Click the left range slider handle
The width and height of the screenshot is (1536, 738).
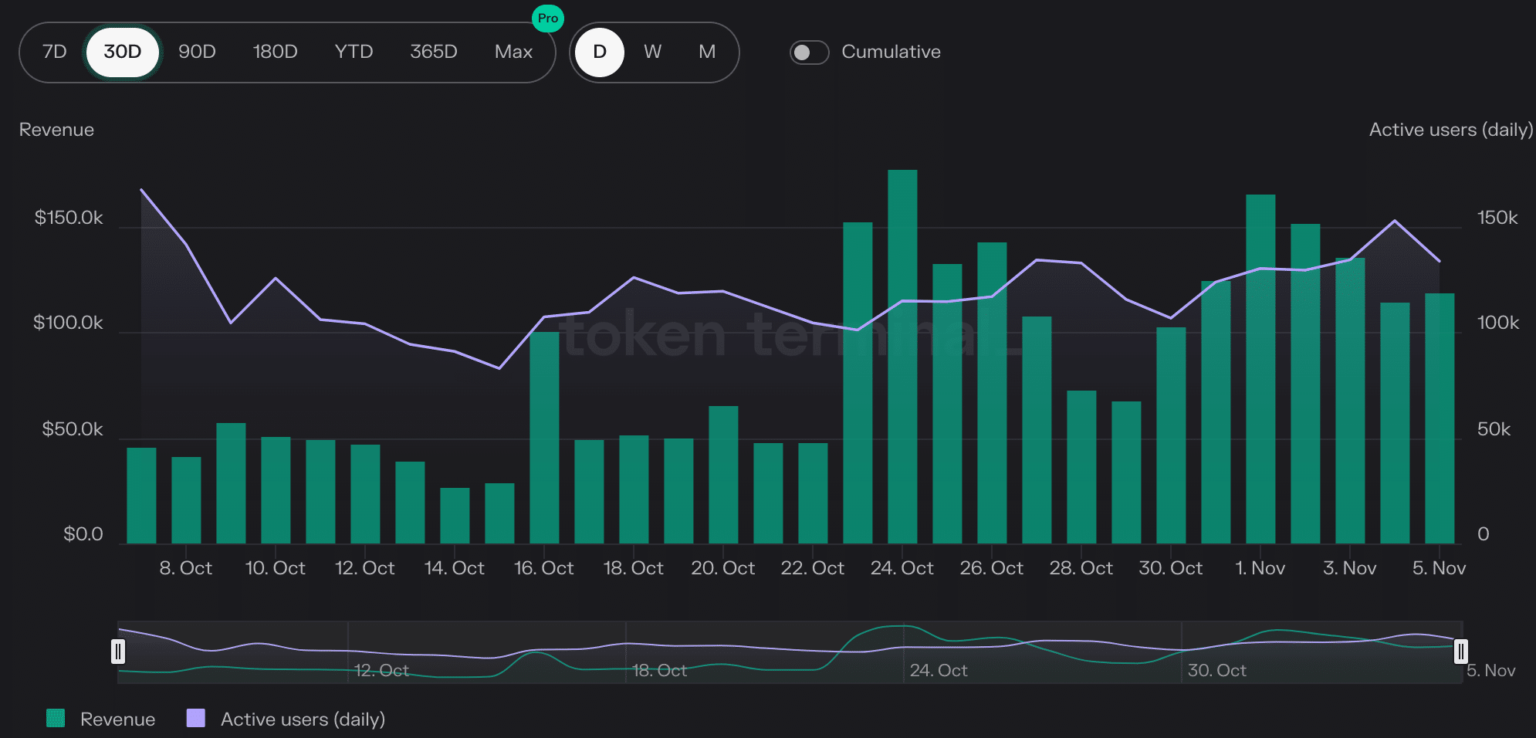(118, 652)
